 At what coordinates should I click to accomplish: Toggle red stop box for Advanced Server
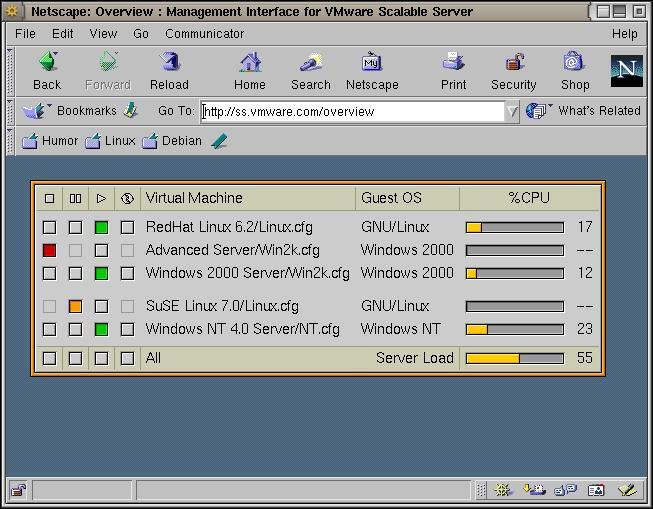point(49,250)
